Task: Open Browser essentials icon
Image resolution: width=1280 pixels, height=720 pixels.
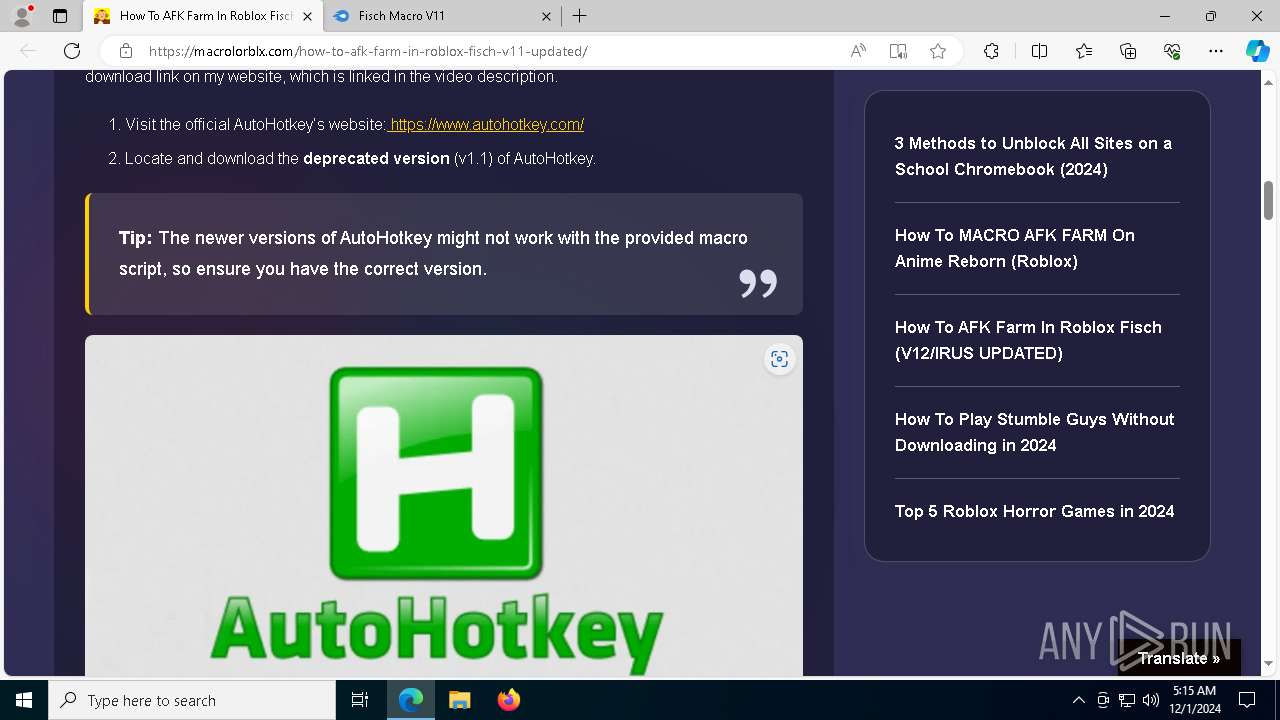Action: tap(1172, 51)
